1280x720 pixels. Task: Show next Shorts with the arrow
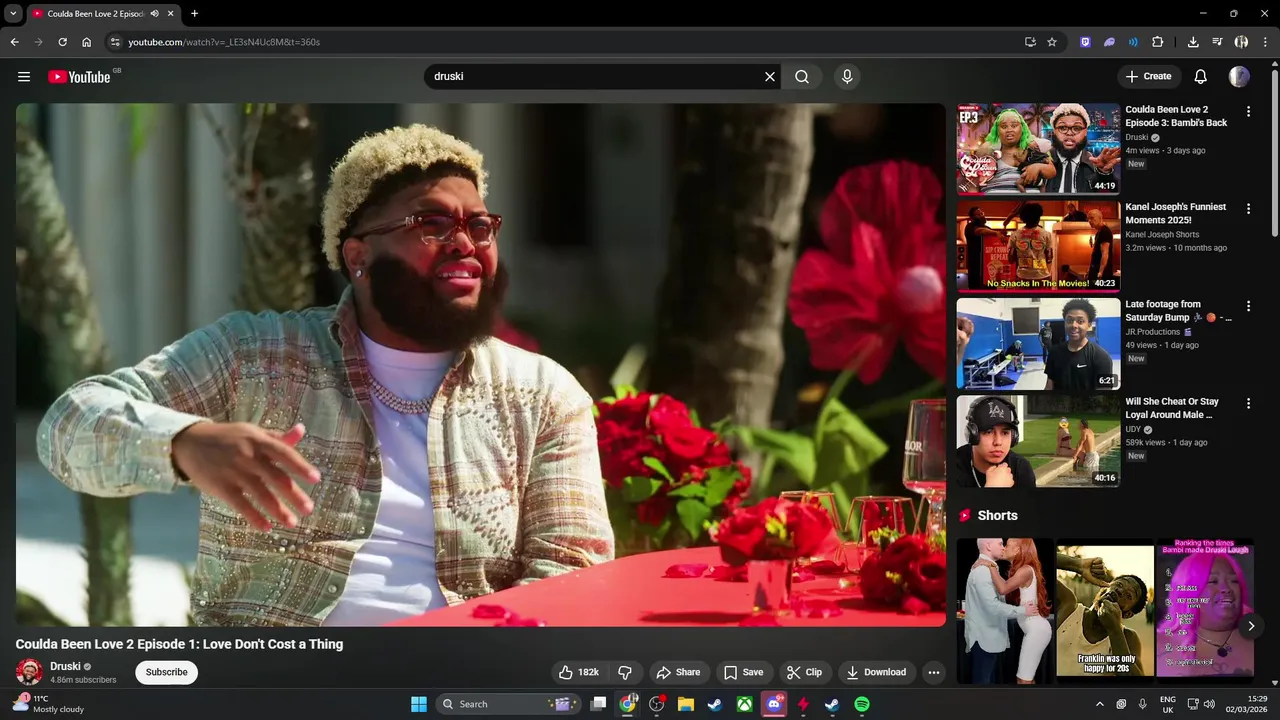click(x=1250, y=626)
